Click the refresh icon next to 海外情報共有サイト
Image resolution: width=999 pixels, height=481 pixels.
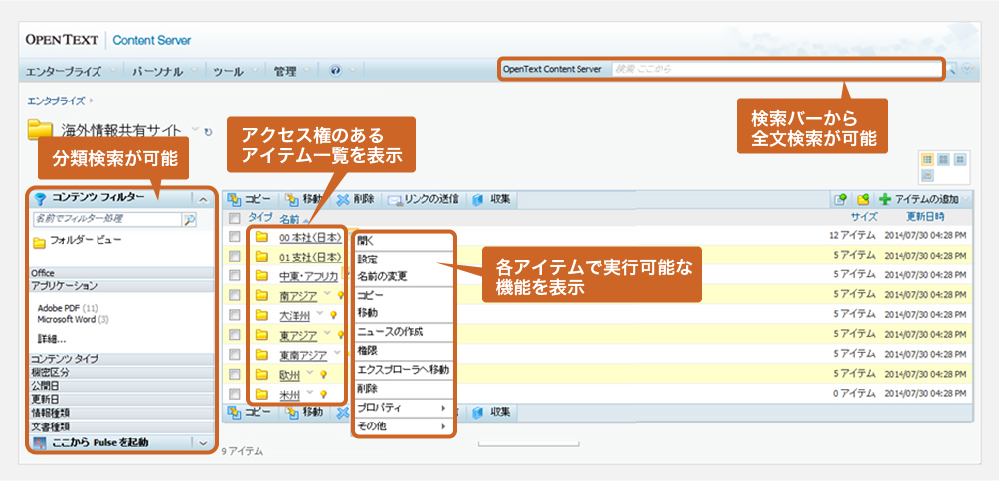pos(208,132)
